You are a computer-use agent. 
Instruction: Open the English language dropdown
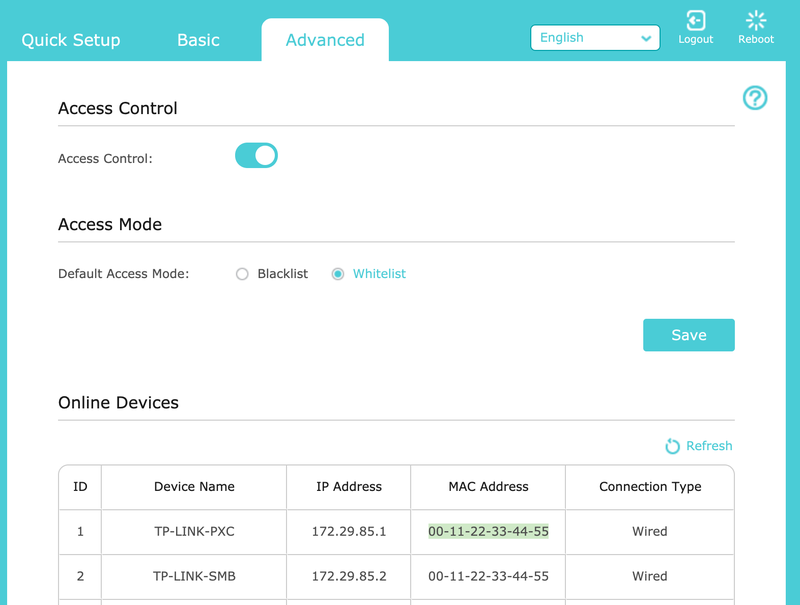[595, 38]
